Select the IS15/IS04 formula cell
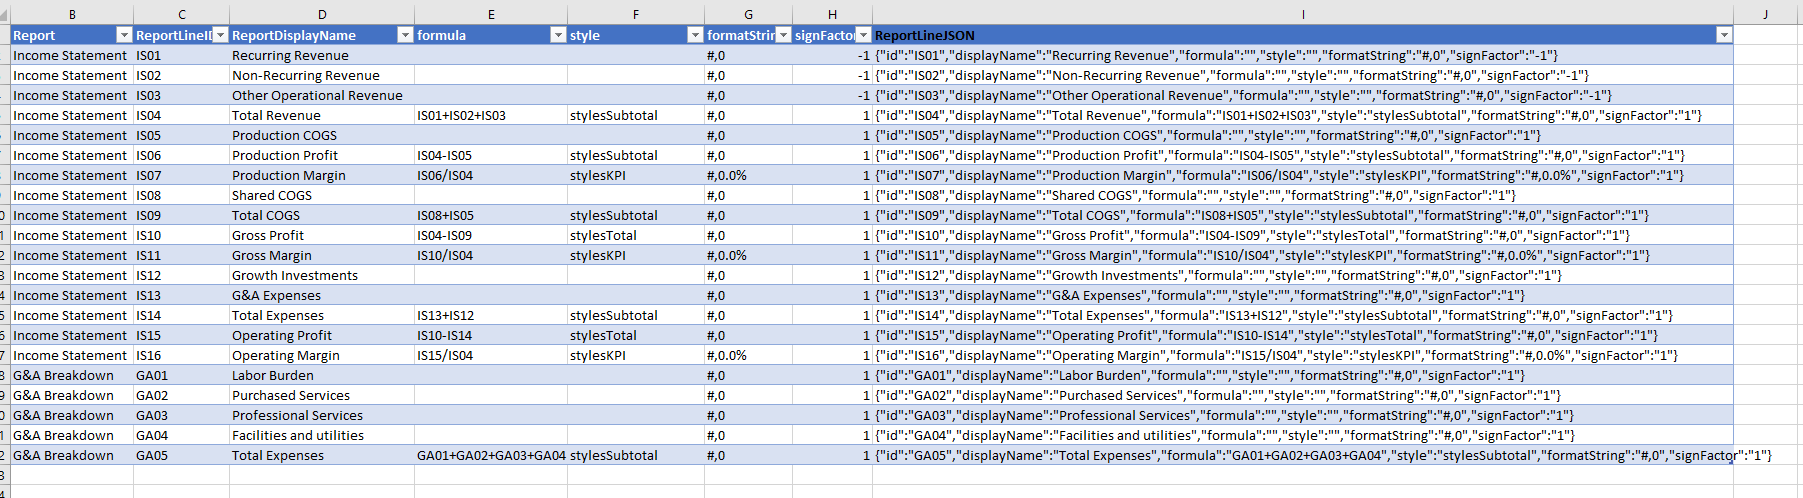1803x498 pixels. (x=491, y=355)
